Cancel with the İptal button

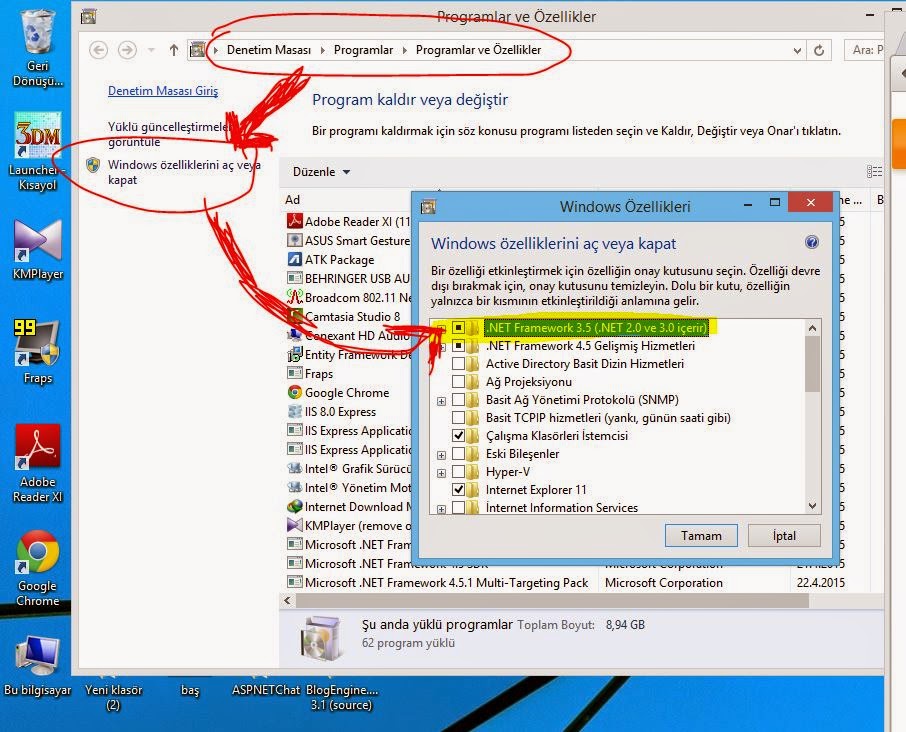(784, 536)
